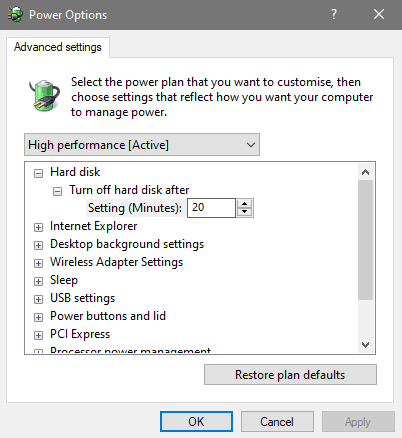Select the Advanced settings tab

(58, 47)
